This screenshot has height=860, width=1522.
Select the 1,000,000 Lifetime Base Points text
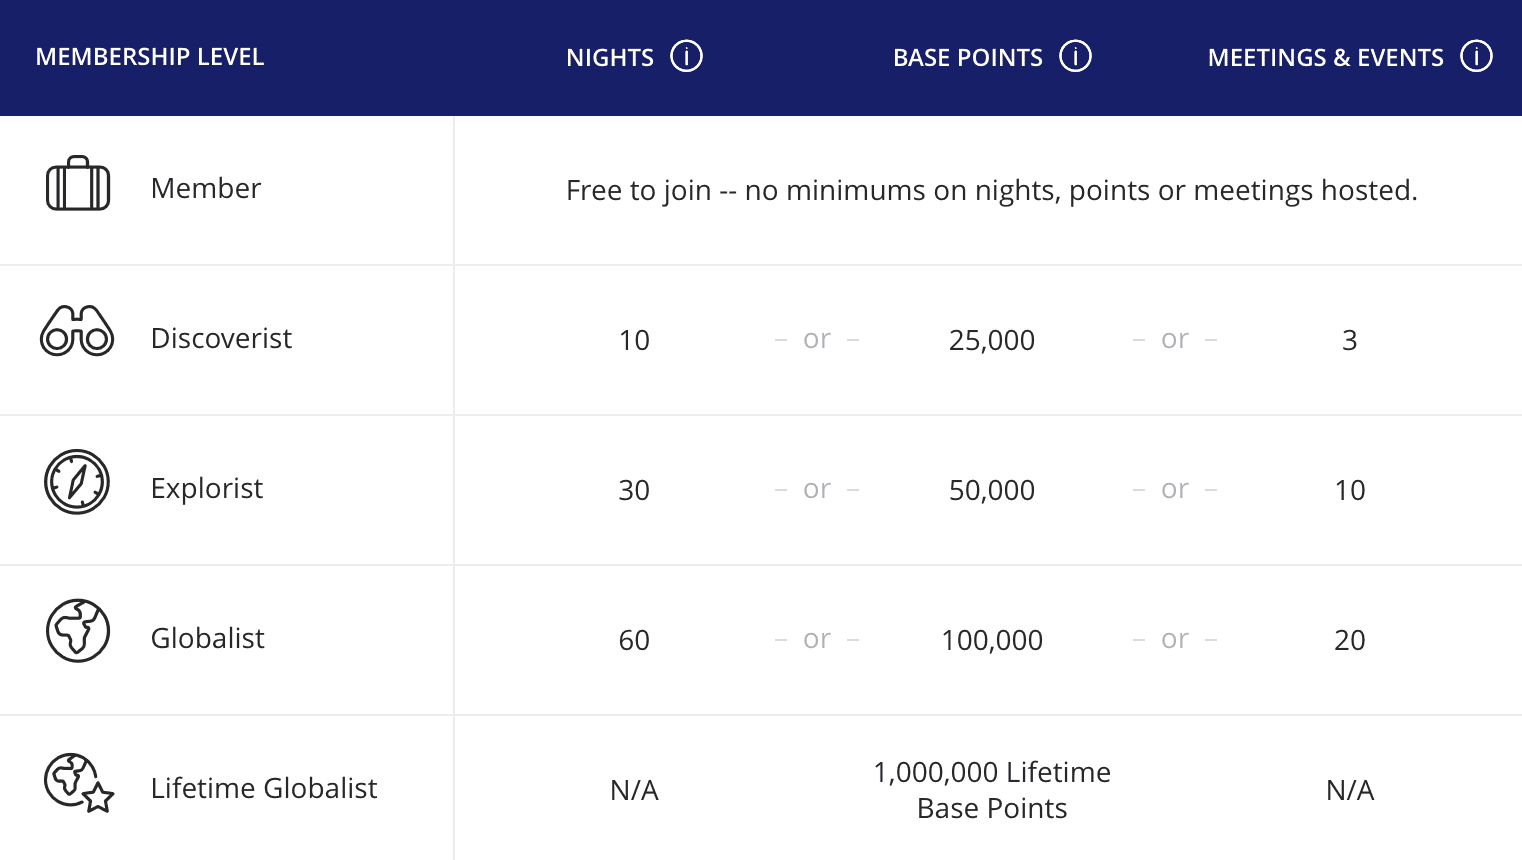coord(991,790)
